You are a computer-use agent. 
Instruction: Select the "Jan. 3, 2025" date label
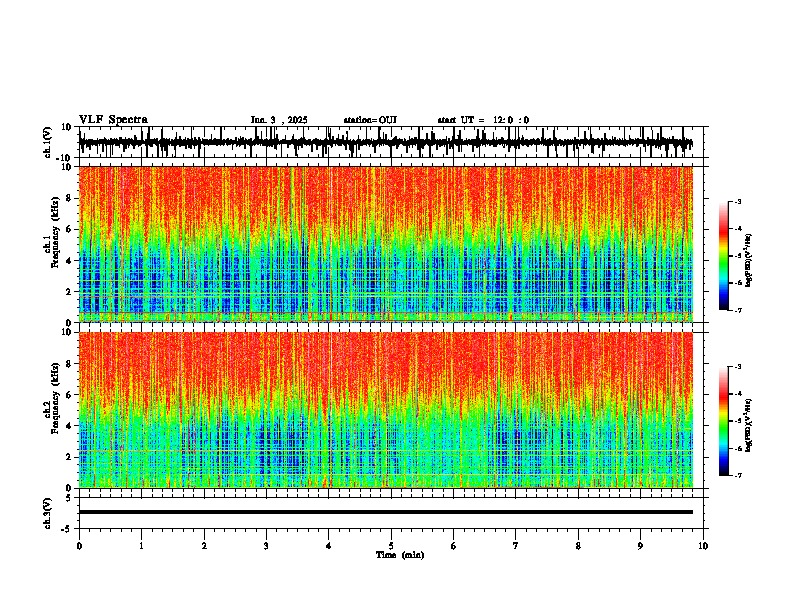pyautogui.click(x=279, y=120)
